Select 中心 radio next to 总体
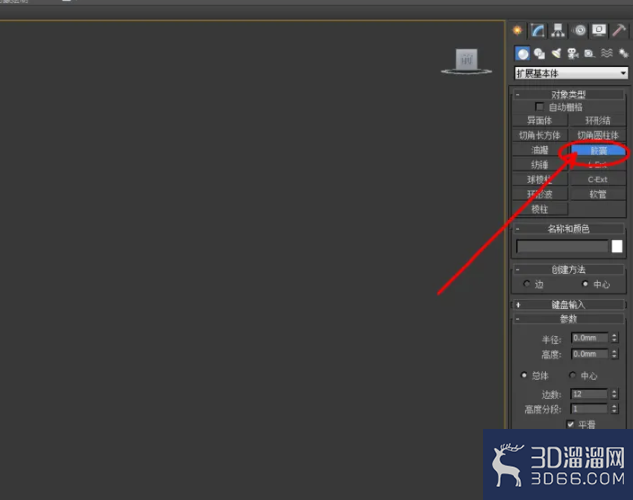 coord(572,375)
